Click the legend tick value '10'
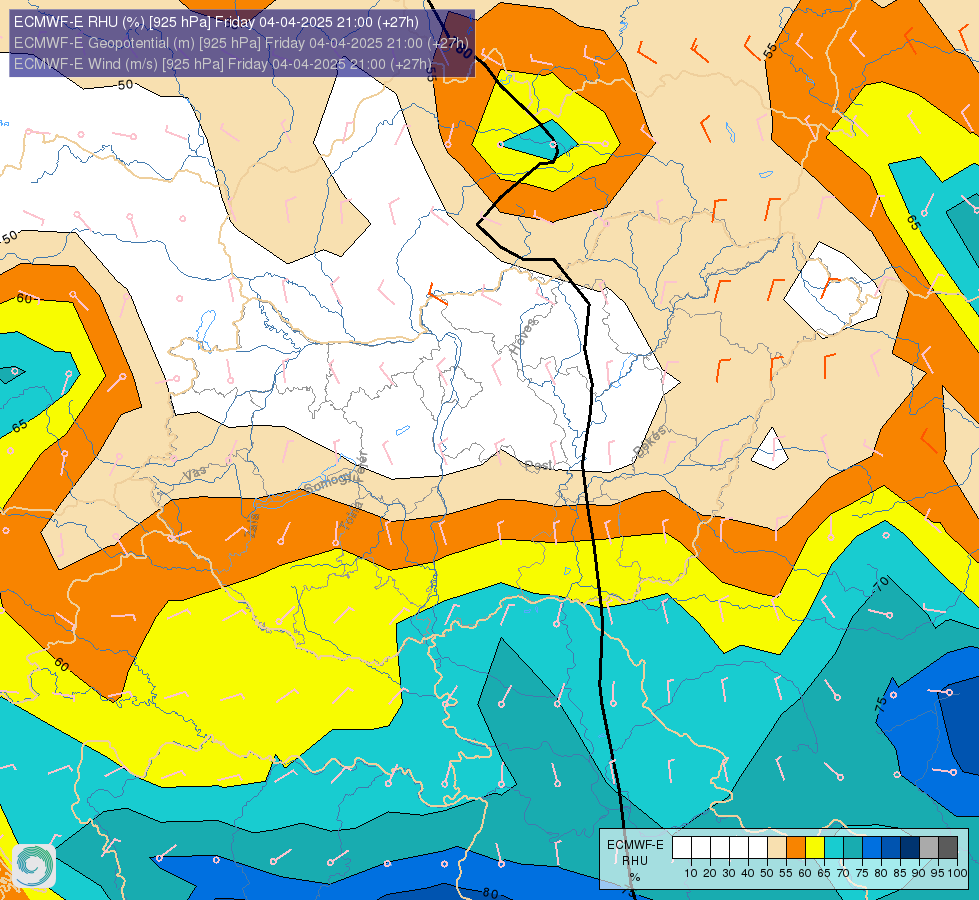The height and width of the screenshot is (900, 979). tap(691, 873)
